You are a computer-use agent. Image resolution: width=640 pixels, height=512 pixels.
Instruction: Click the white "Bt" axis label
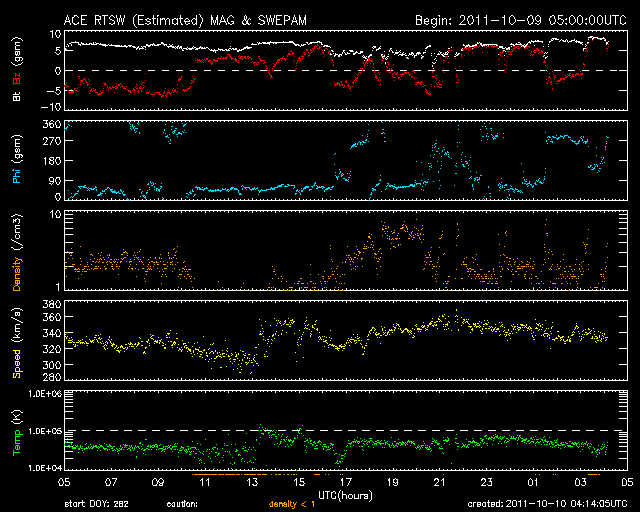point(17,96)
